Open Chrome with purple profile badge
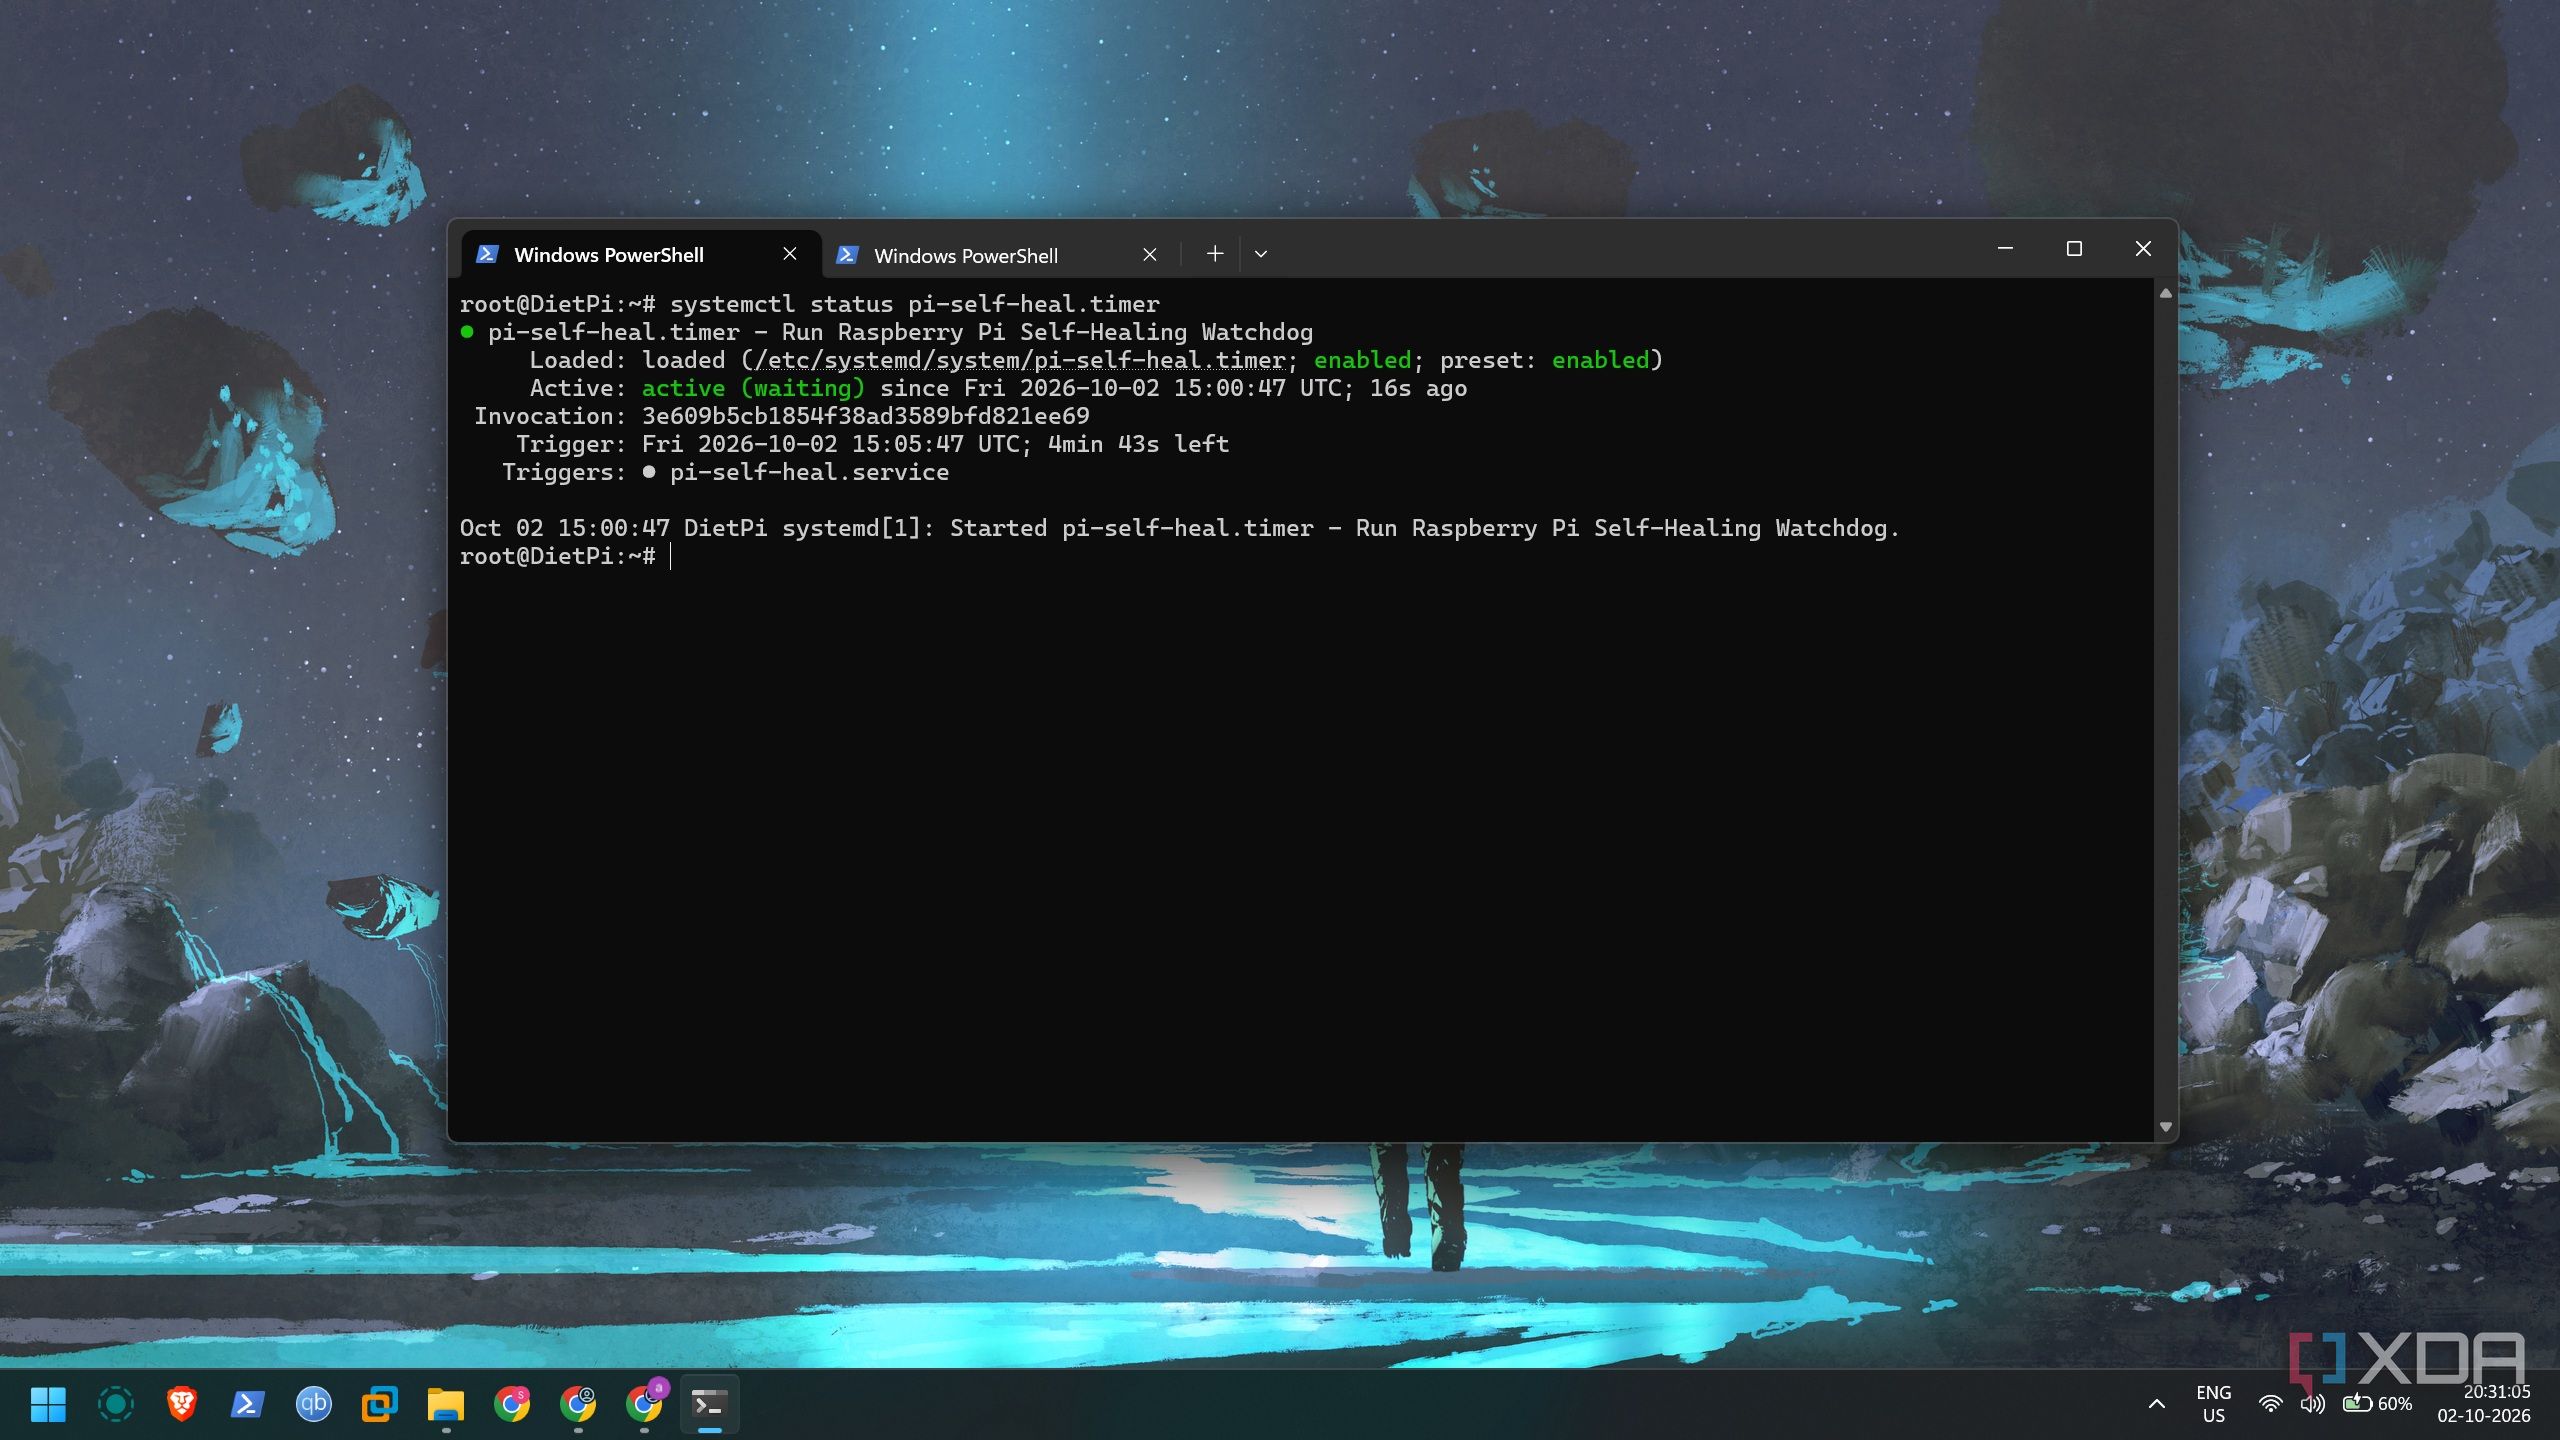The image size is (2560, 1440). [x=644, y=1404]
